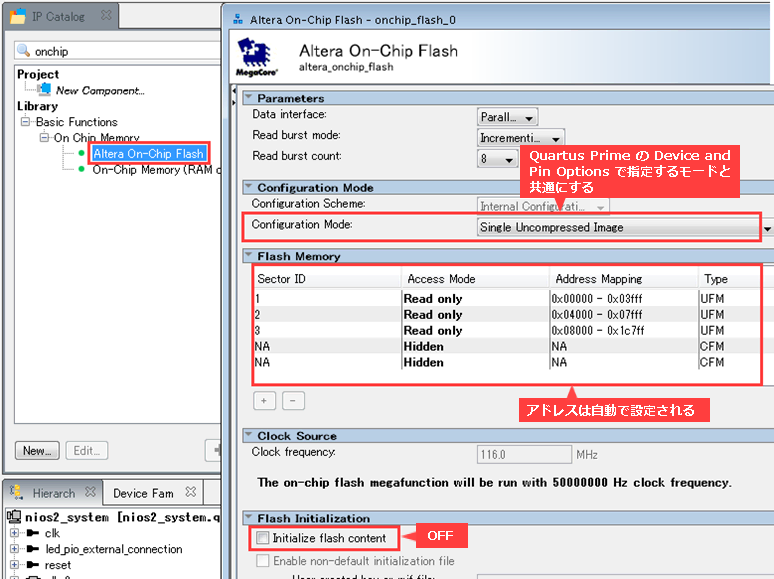Viewport: 774px width, 579px height.
Task: Click the New... button
Action: click(37, 451)
